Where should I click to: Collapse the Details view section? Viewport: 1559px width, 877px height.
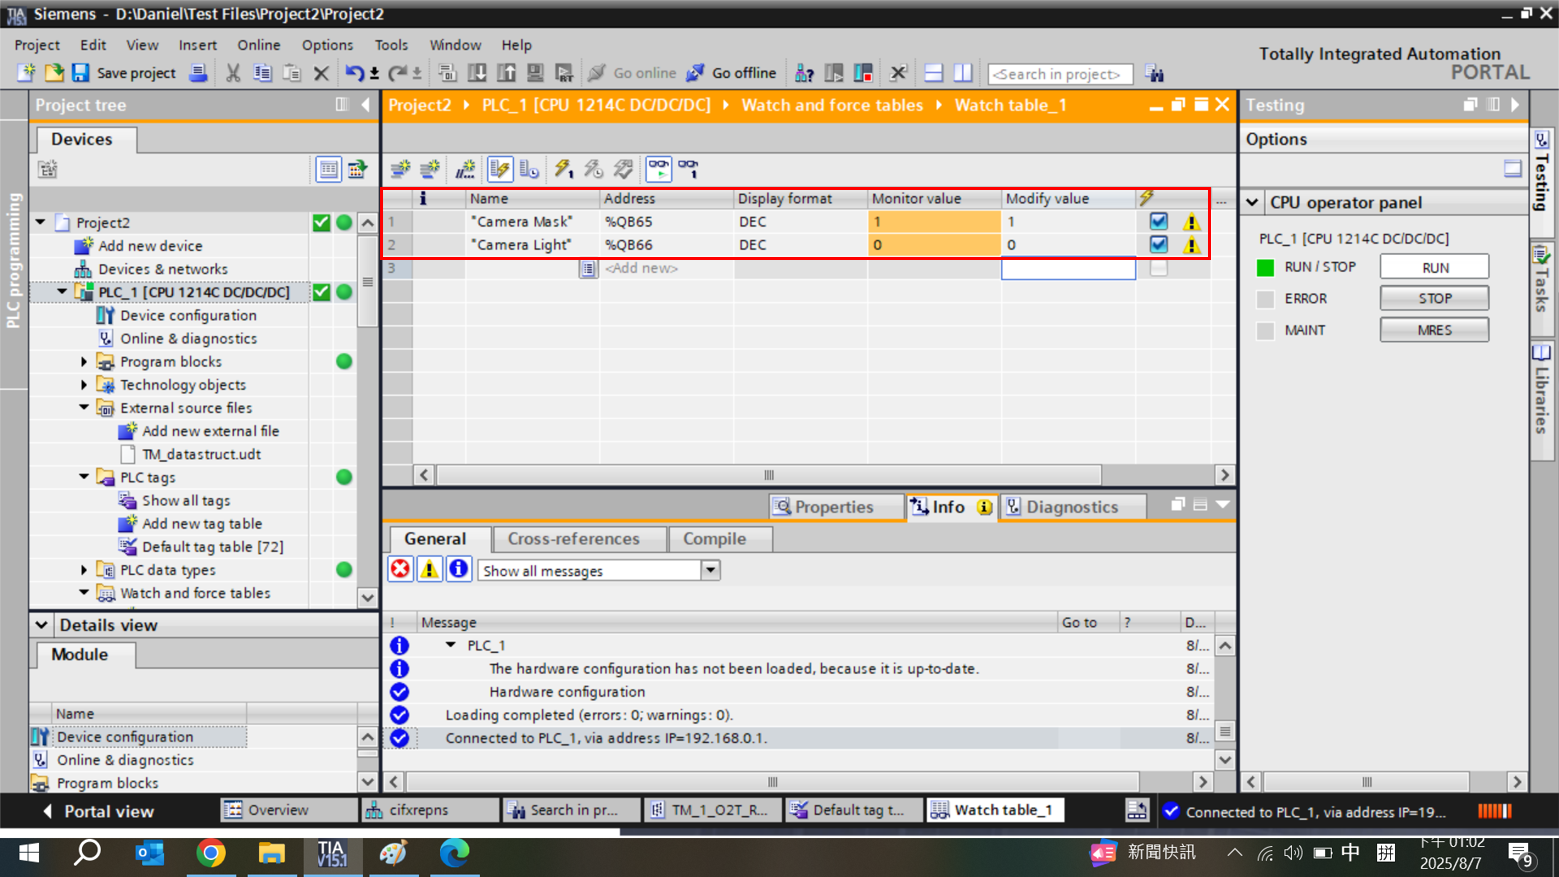(41, 625)
